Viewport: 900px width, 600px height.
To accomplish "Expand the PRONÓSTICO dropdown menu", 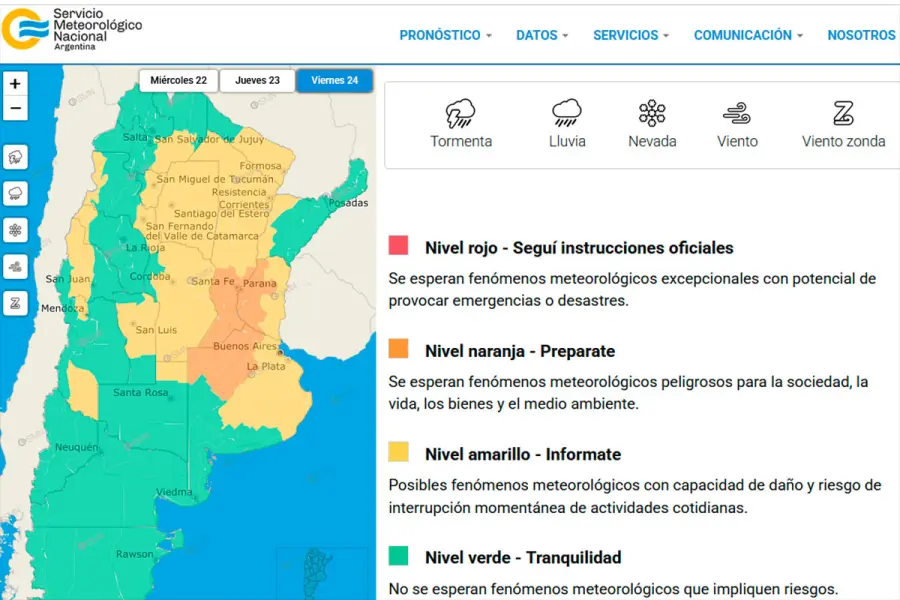I will (x=445, y=35).
